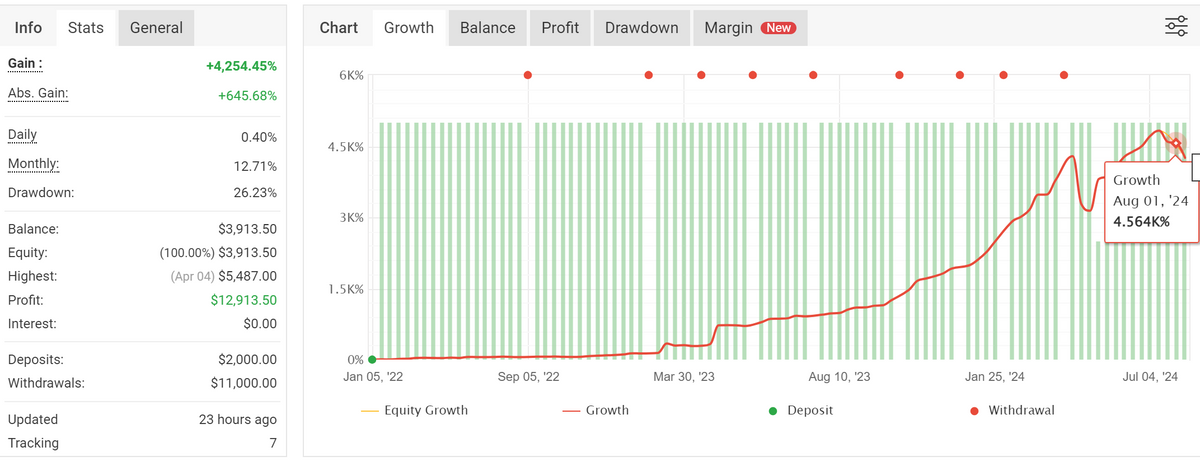Image resolution: width=1200 pixels, height=475 pixels.
Task: Open the Info tab
Action: 28,28
